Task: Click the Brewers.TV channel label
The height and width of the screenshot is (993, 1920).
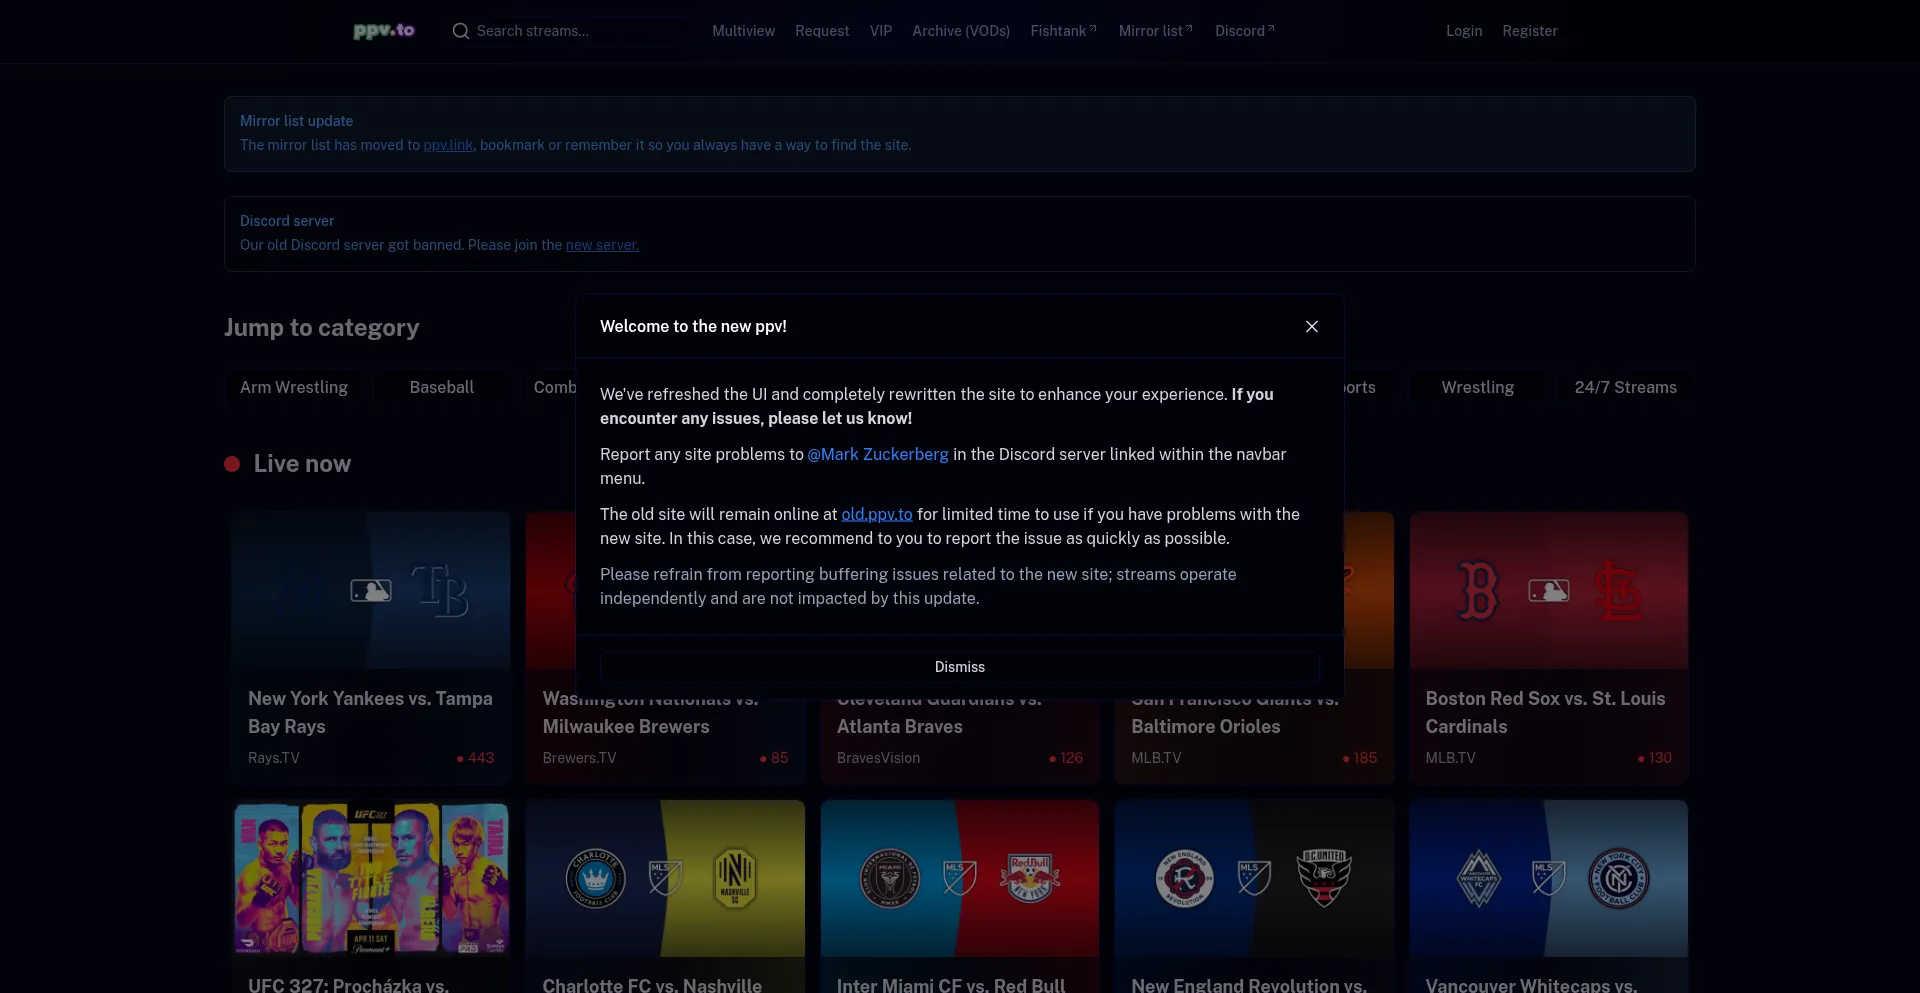Action: click(x=579, y=758)
